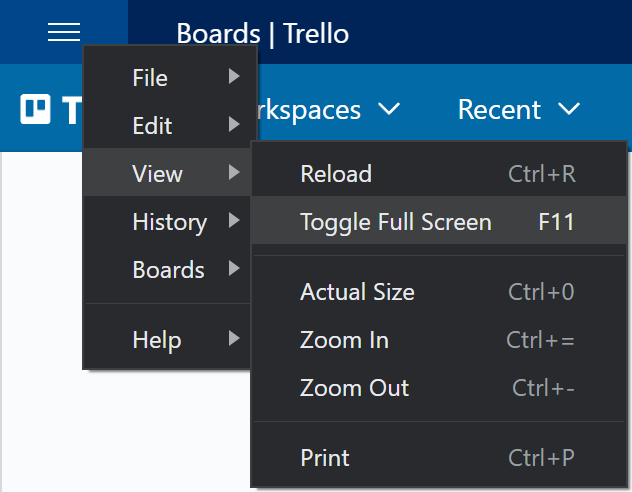Click the Boards submenu arrow
The height and width of the screenshot is (492, 632).
pos(234,269)
